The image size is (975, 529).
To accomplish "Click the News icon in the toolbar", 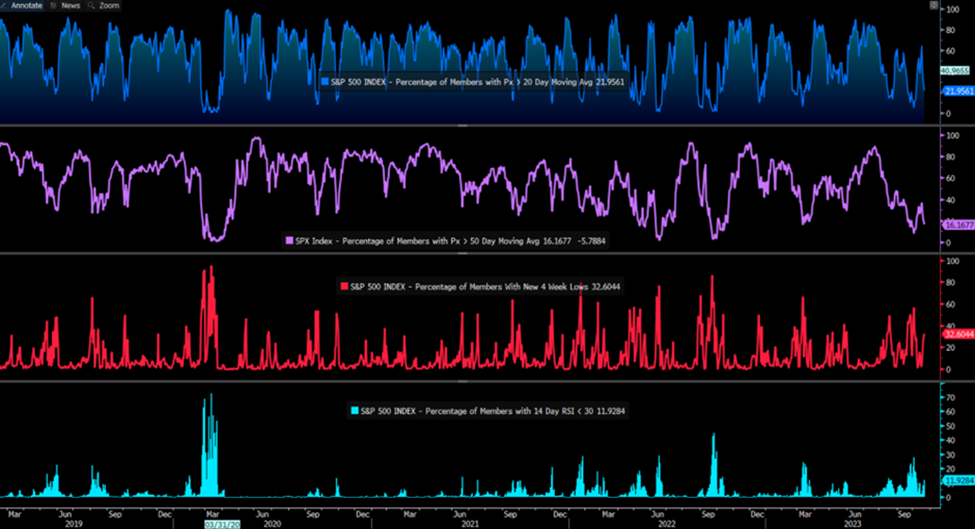I will click(x=53, y=5).
